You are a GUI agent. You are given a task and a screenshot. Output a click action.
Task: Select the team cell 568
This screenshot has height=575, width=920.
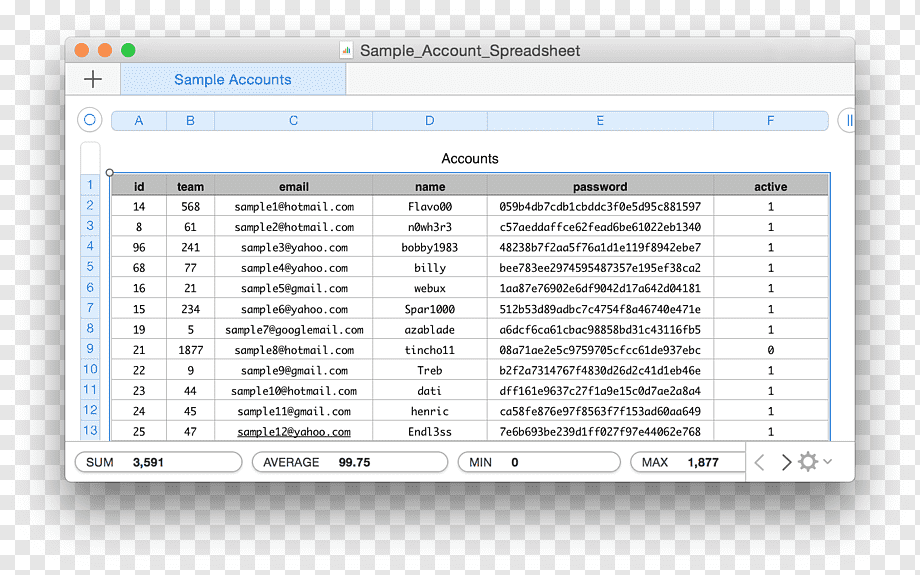[x=191, y=207]
